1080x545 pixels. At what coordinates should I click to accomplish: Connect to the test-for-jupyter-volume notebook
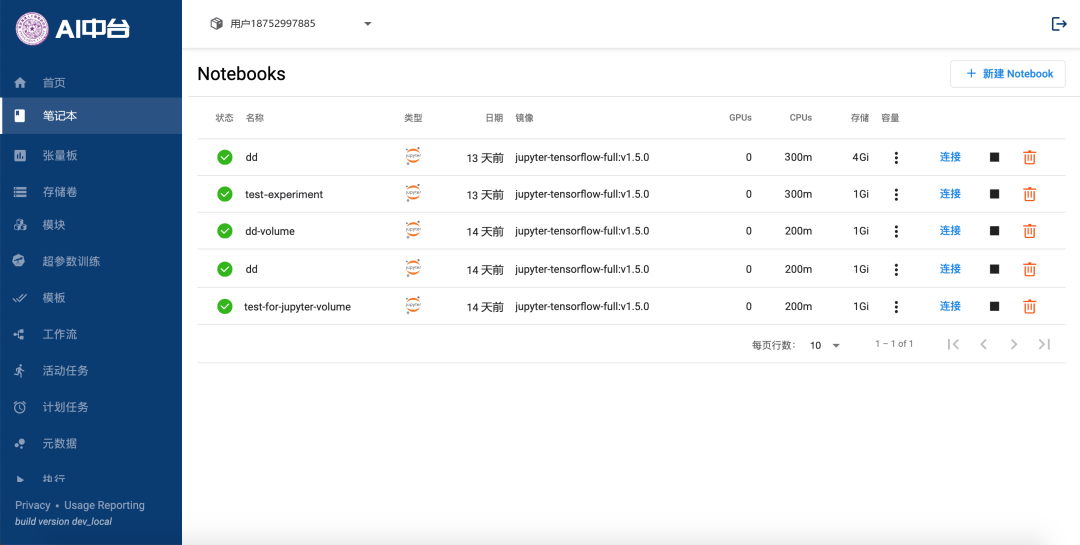[951, 306]
